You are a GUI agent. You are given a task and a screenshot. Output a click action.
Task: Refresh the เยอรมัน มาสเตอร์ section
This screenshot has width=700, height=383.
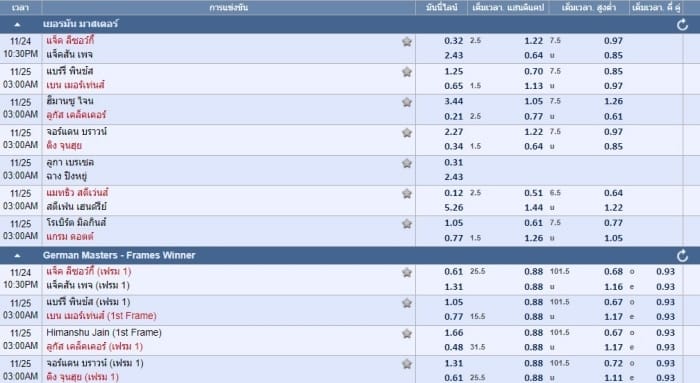tap(682, 25)
